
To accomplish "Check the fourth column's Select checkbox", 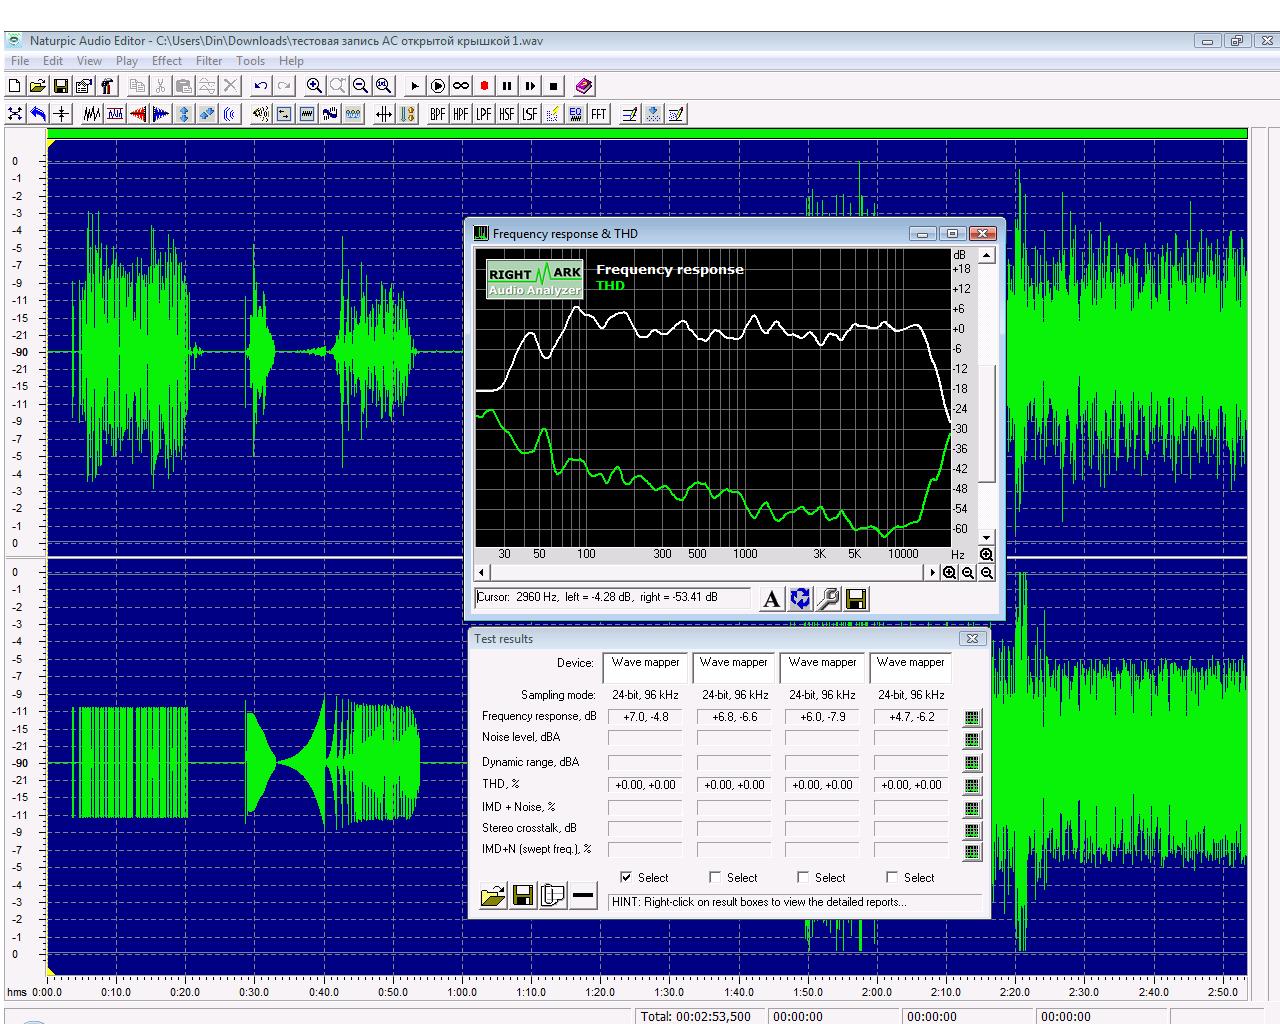I will pos(892,877).
